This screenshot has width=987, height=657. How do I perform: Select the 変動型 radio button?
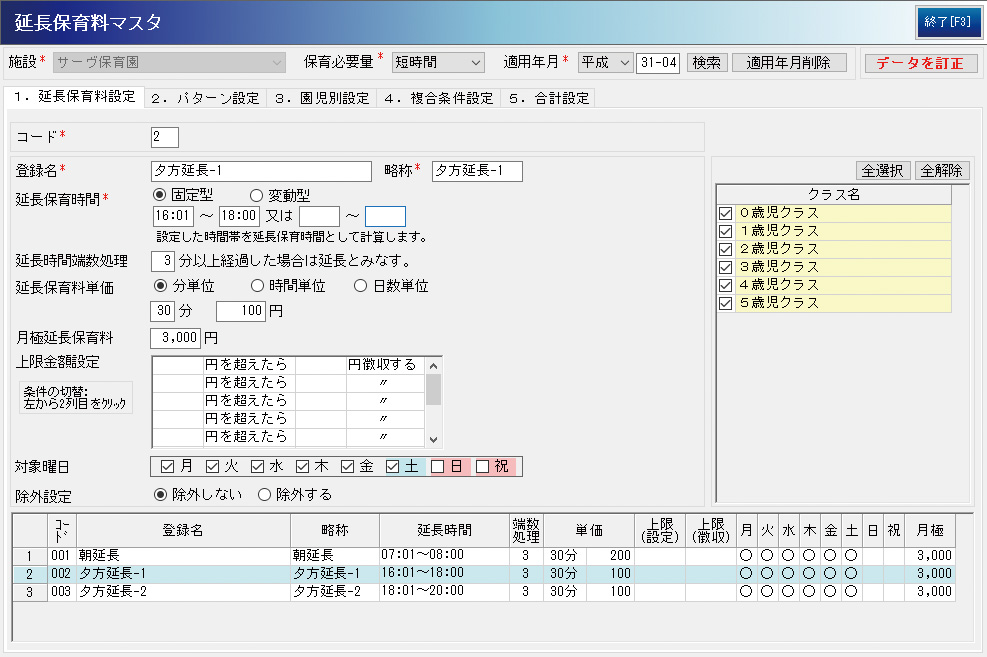click(x=256, y=195)
